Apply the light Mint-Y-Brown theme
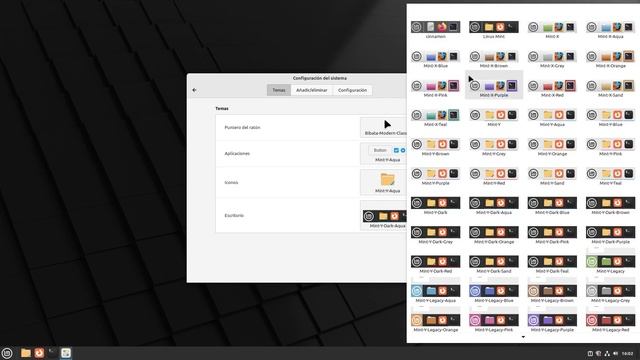Screen dimensions: 640x360 point(436,147)
